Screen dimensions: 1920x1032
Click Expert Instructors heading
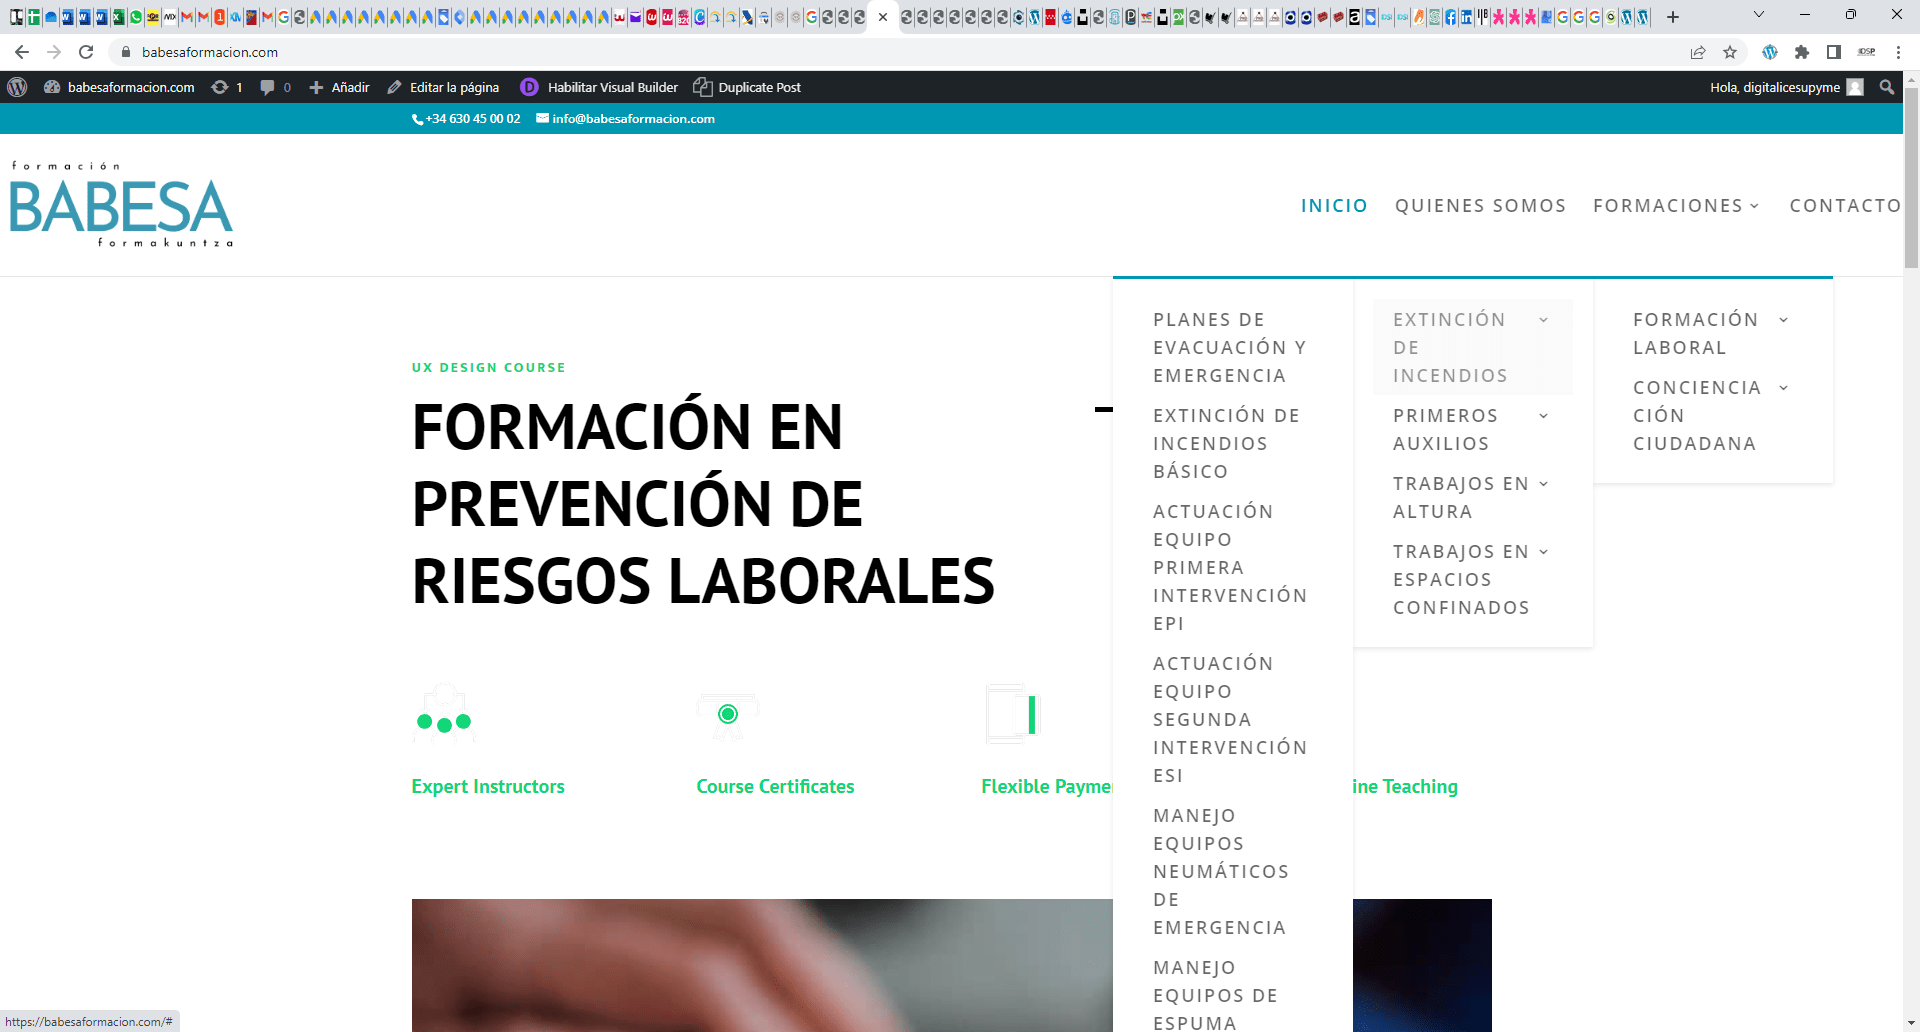click(x=488, y=787)
